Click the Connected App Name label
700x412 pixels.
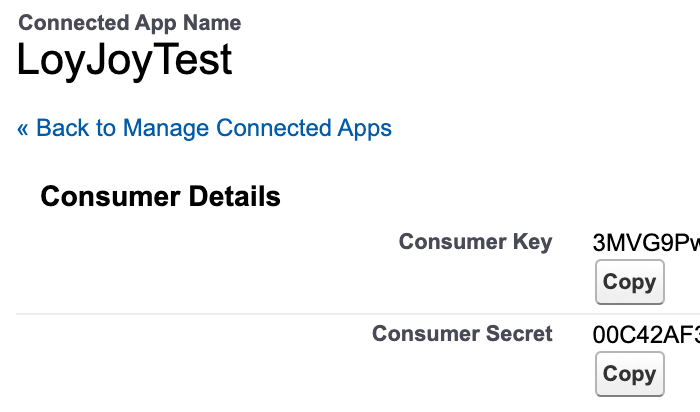(130, 22)
